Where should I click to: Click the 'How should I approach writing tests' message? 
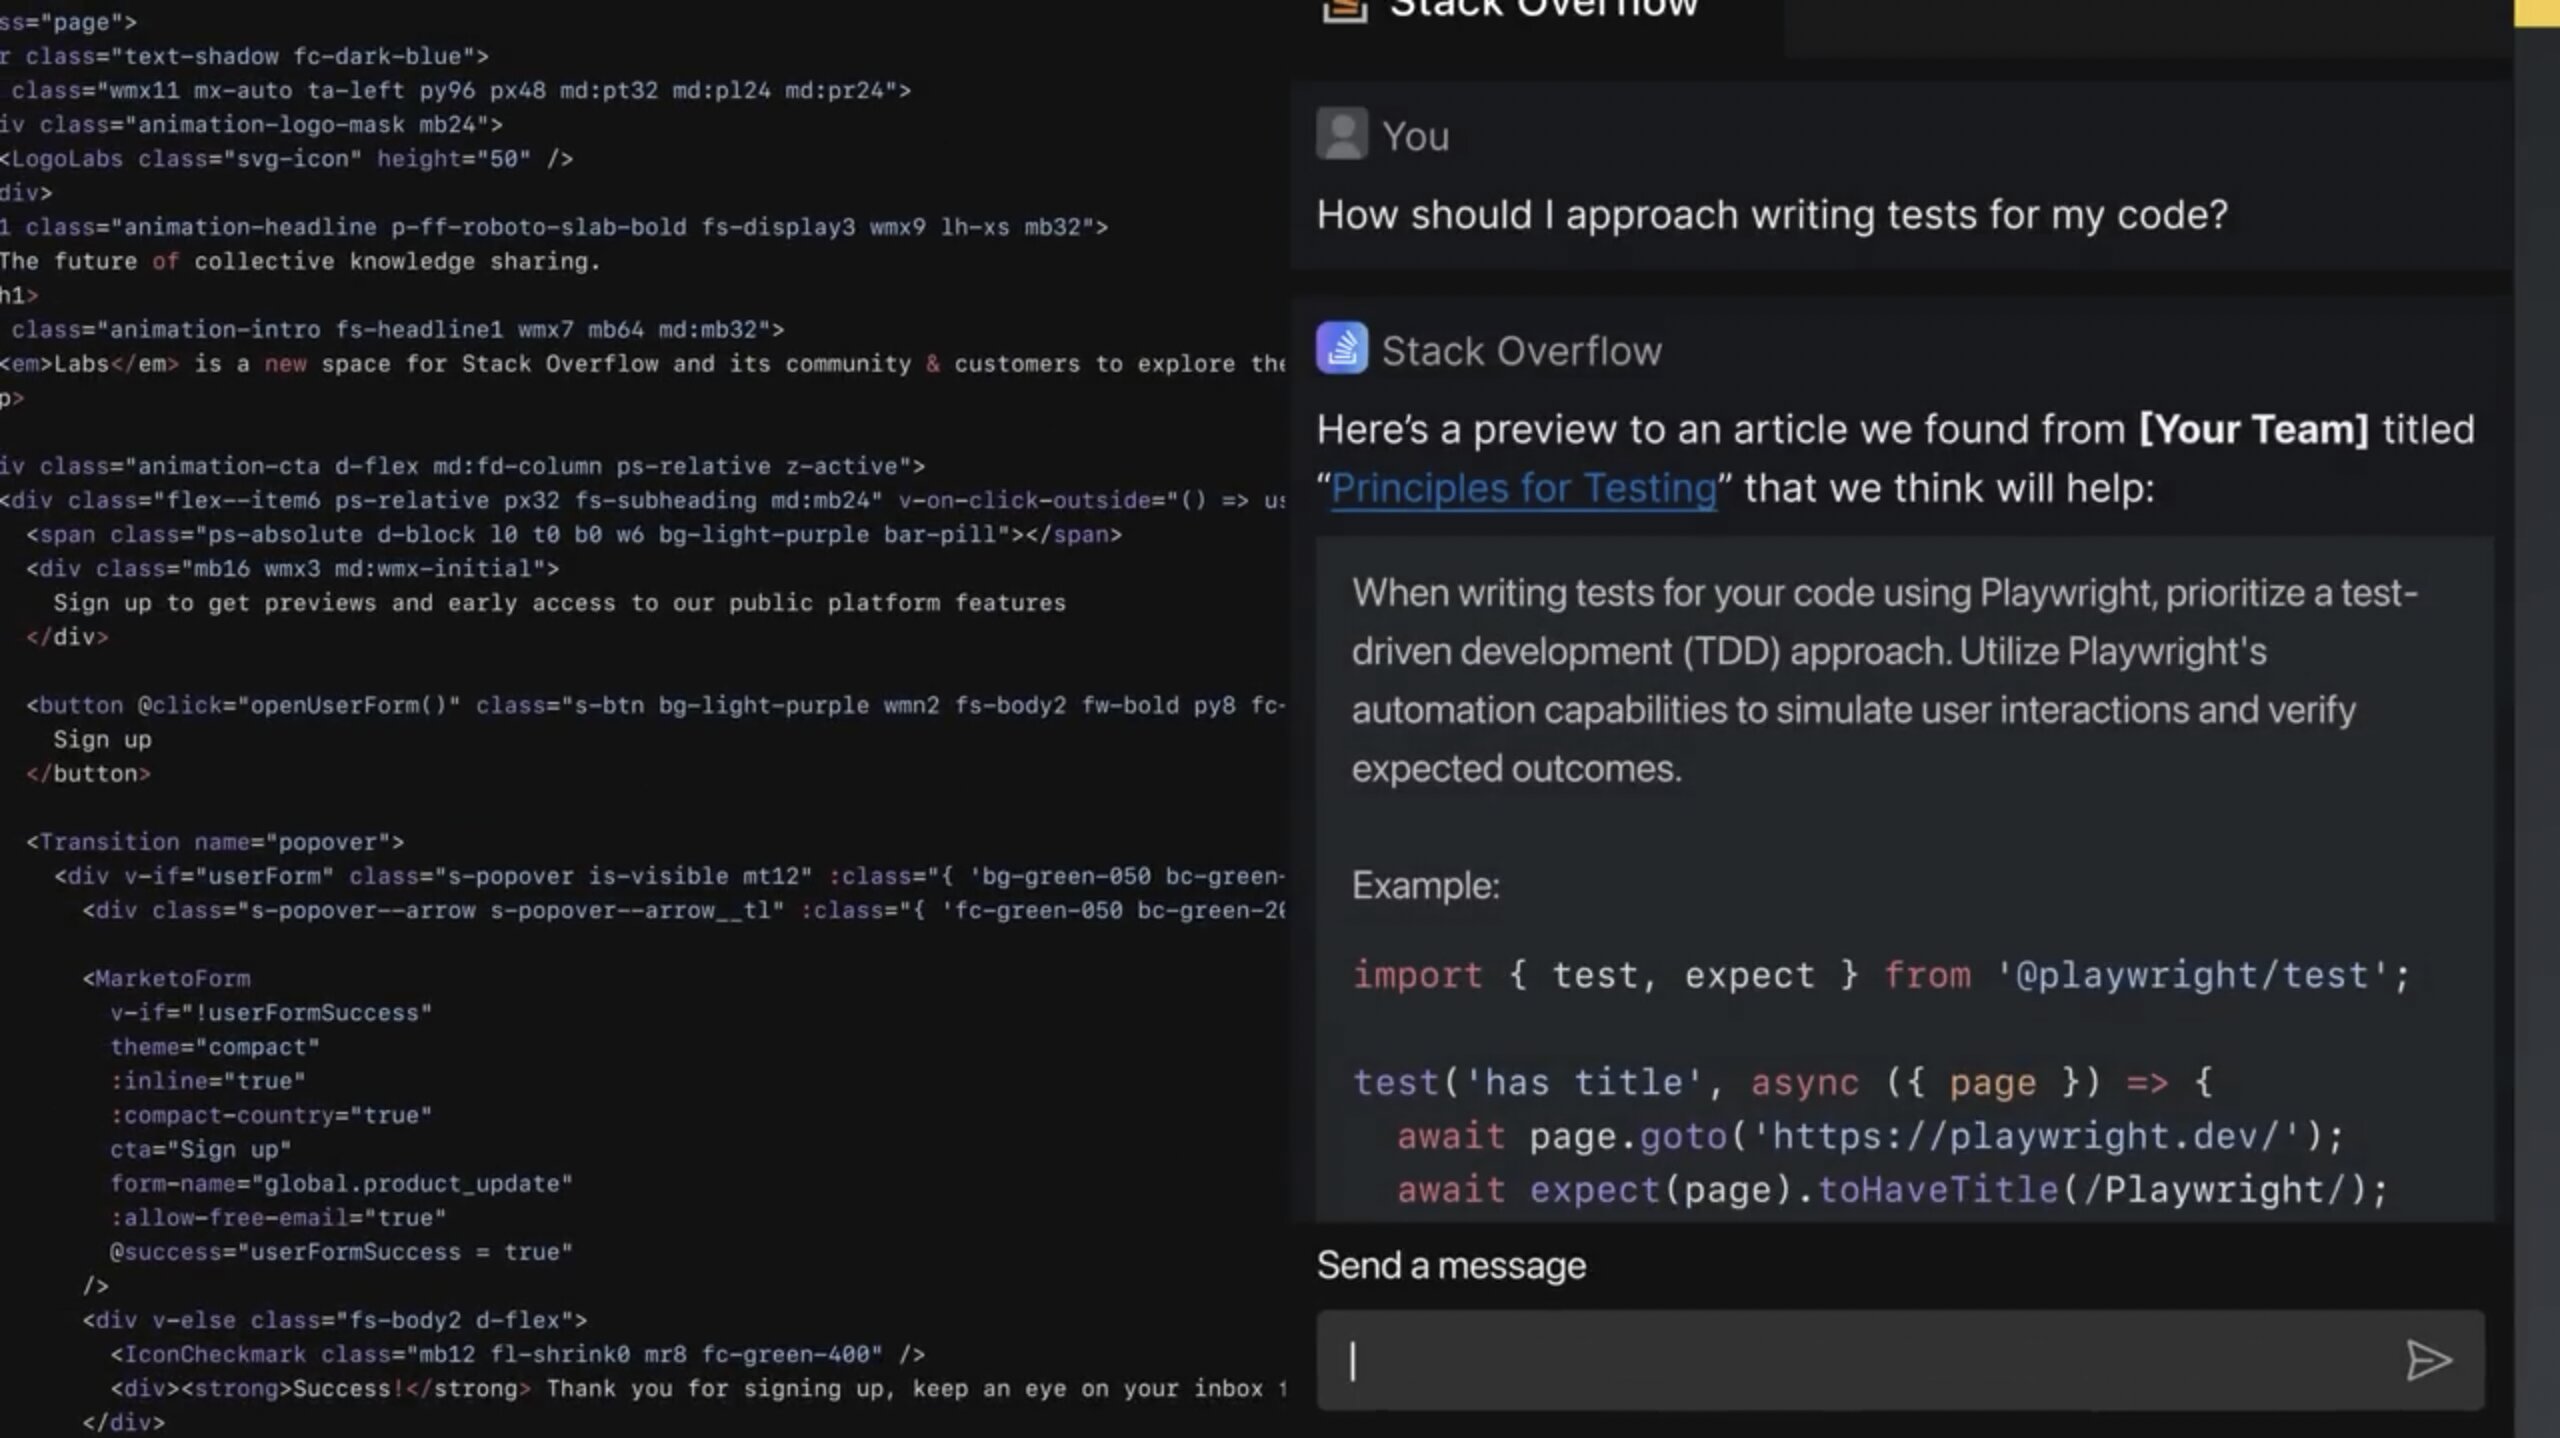(1772, 215)
